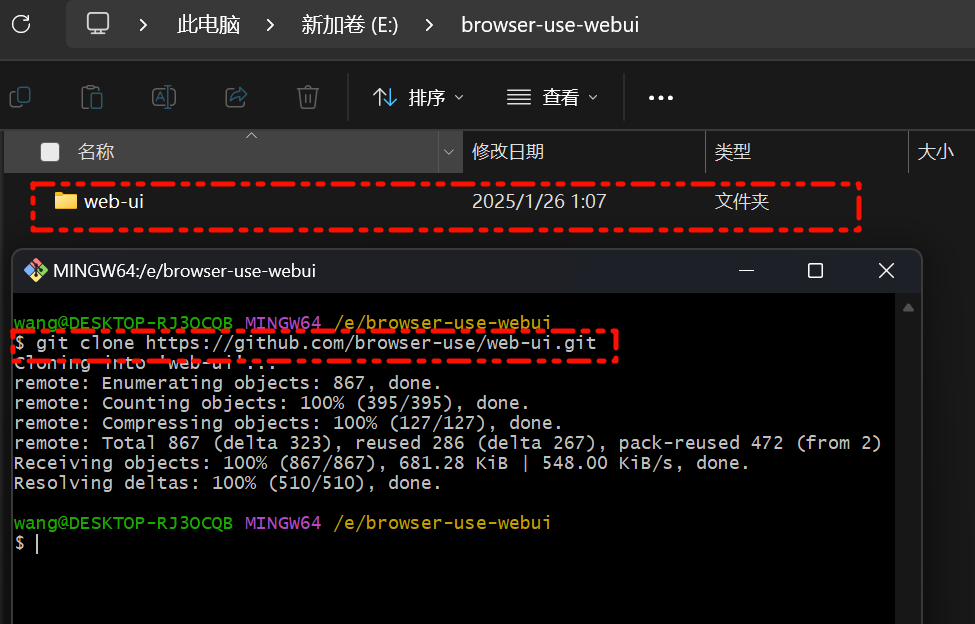Click the This PC monitor icon in address bar
The width and height of the screenshot is (975, 624).
tap(98, 24)
